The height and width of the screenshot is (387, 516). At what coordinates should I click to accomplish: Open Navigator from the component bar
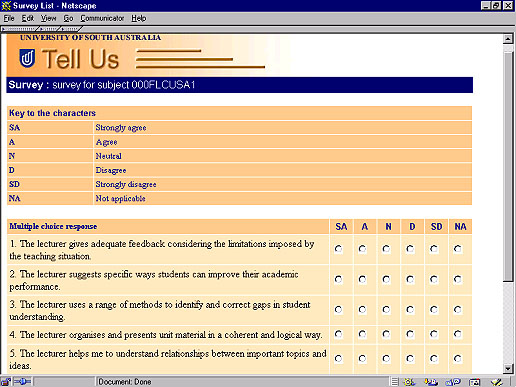(x=409, y=382)
